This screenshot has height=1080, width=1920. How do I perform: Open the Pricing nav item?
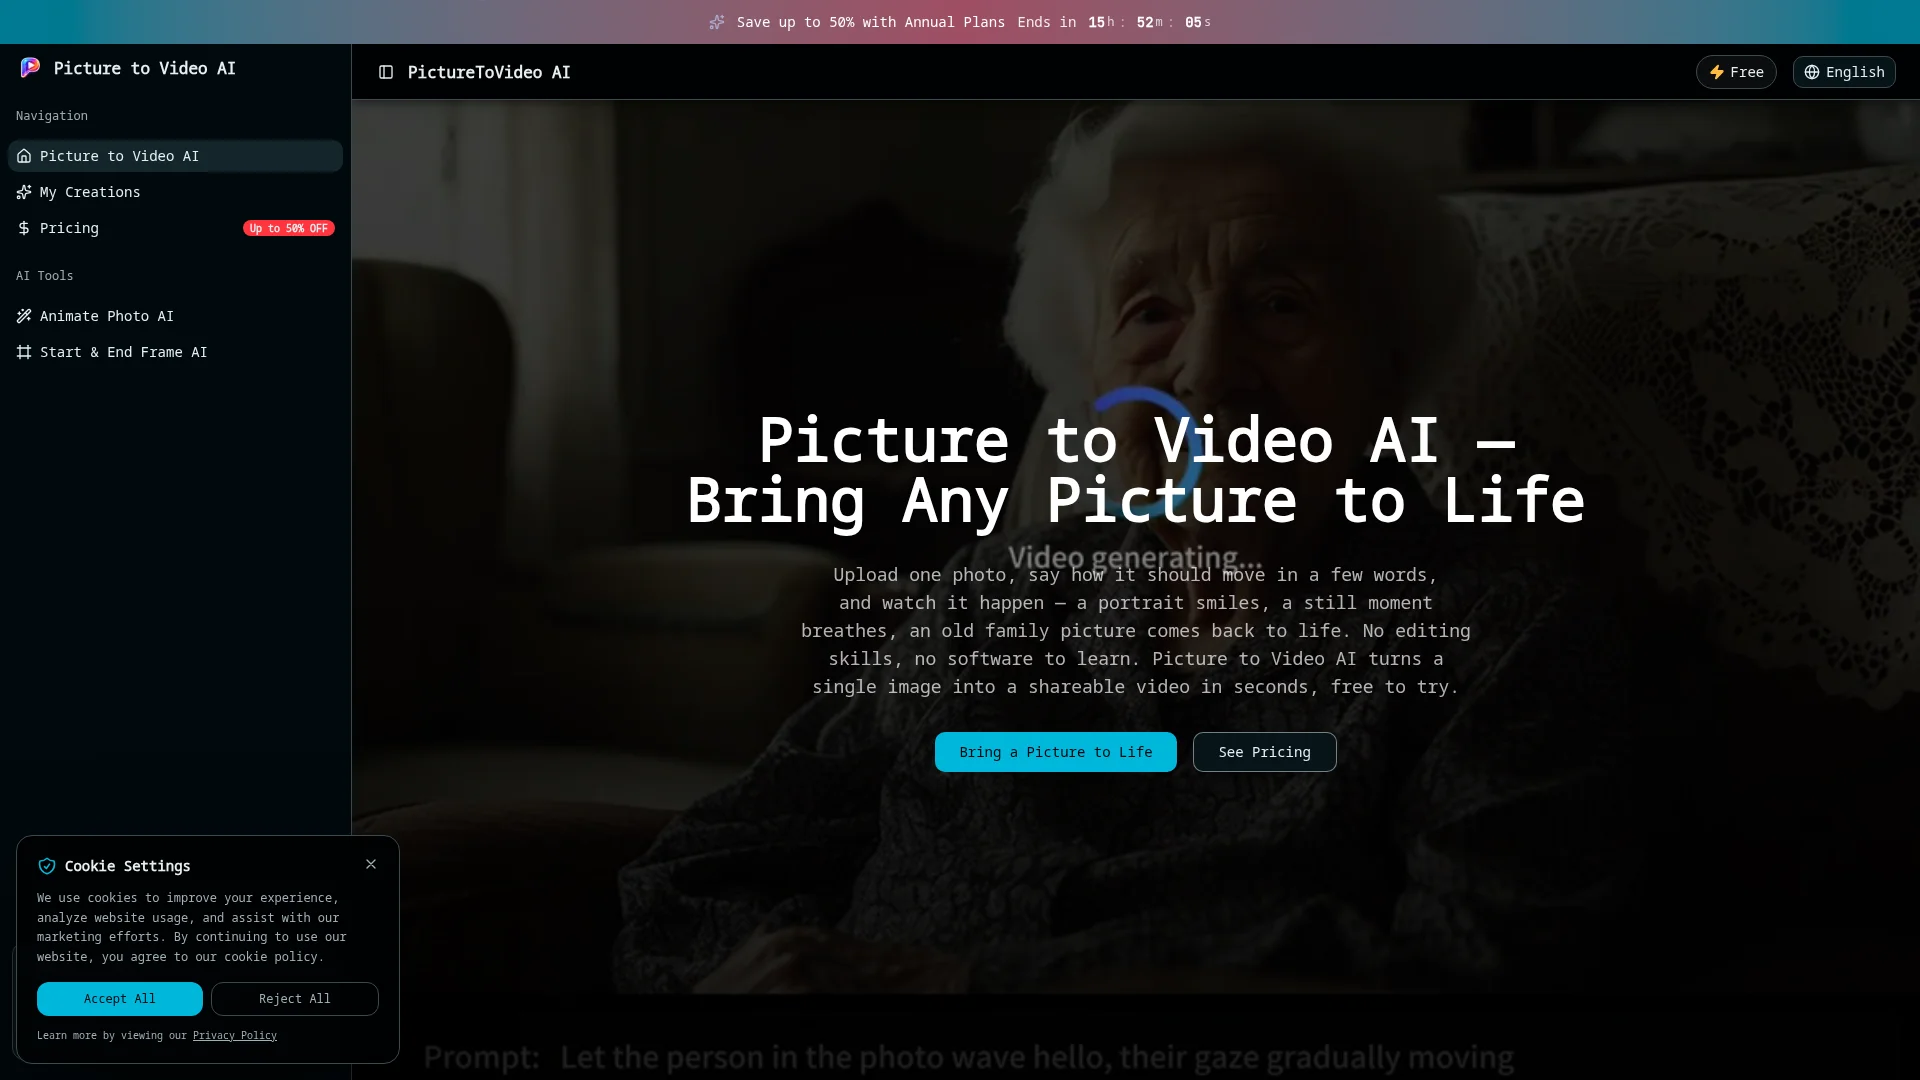tap(175, 228)
